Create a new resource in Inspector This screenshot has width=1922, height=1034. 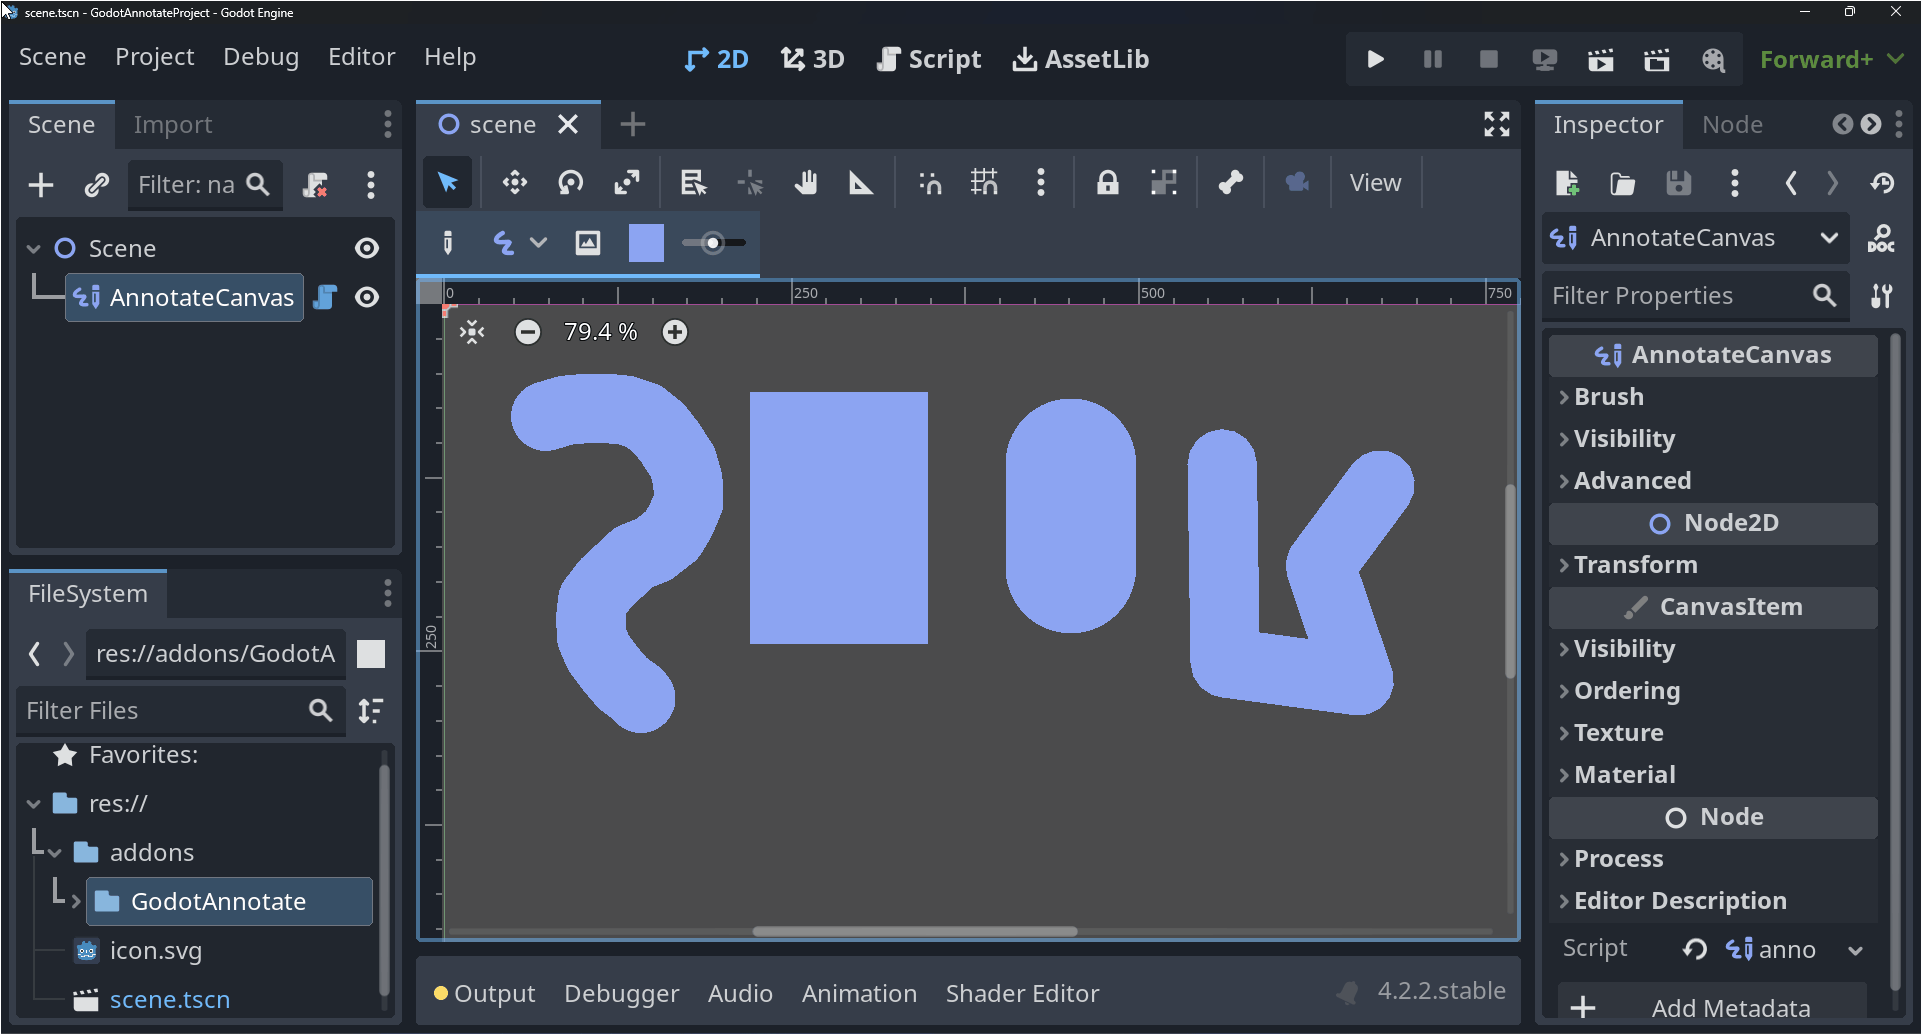tap(1567, 183)
